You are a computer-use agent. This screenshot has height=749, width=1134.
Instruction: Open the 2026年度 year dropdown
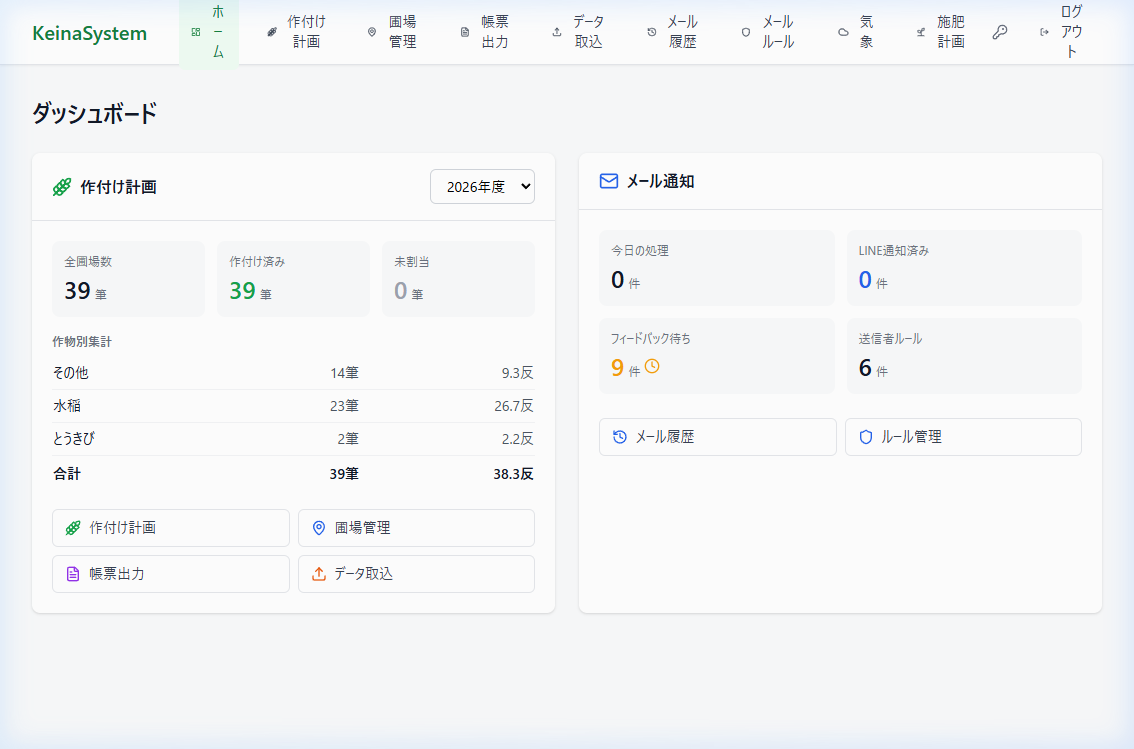(x=482, y=187)
